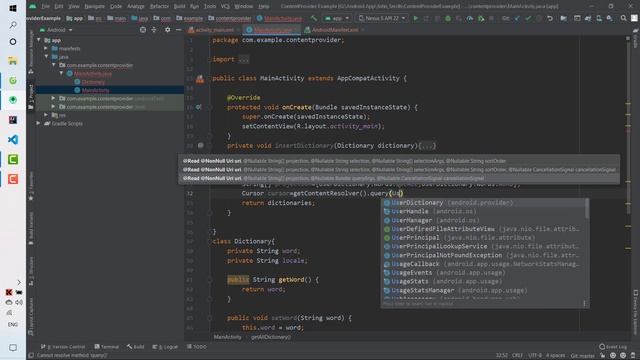Open the File menu

coord(45,6)
